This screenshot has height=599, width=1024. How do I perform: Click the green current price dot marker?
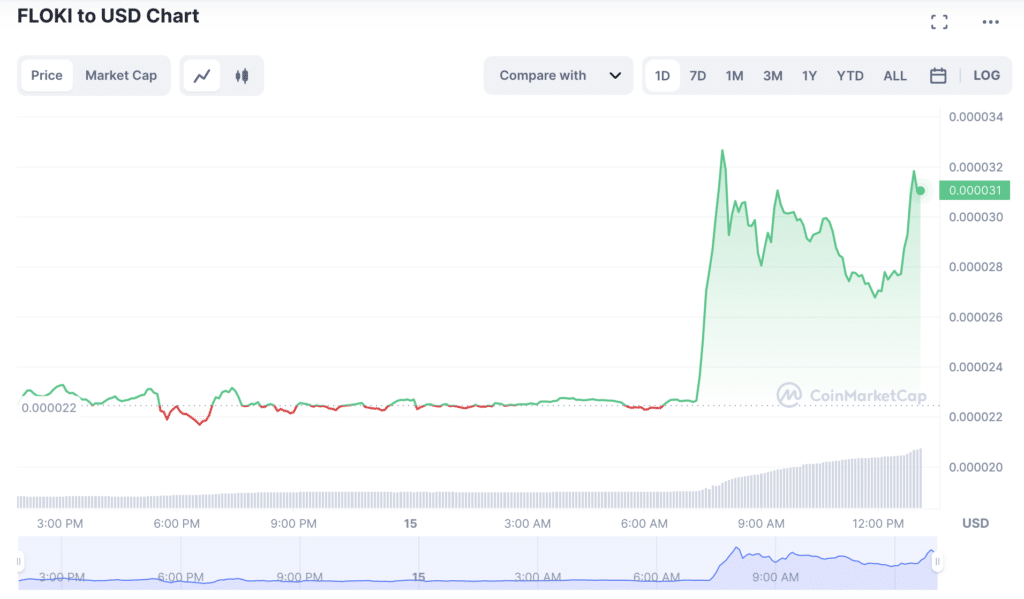pos(920,191)
